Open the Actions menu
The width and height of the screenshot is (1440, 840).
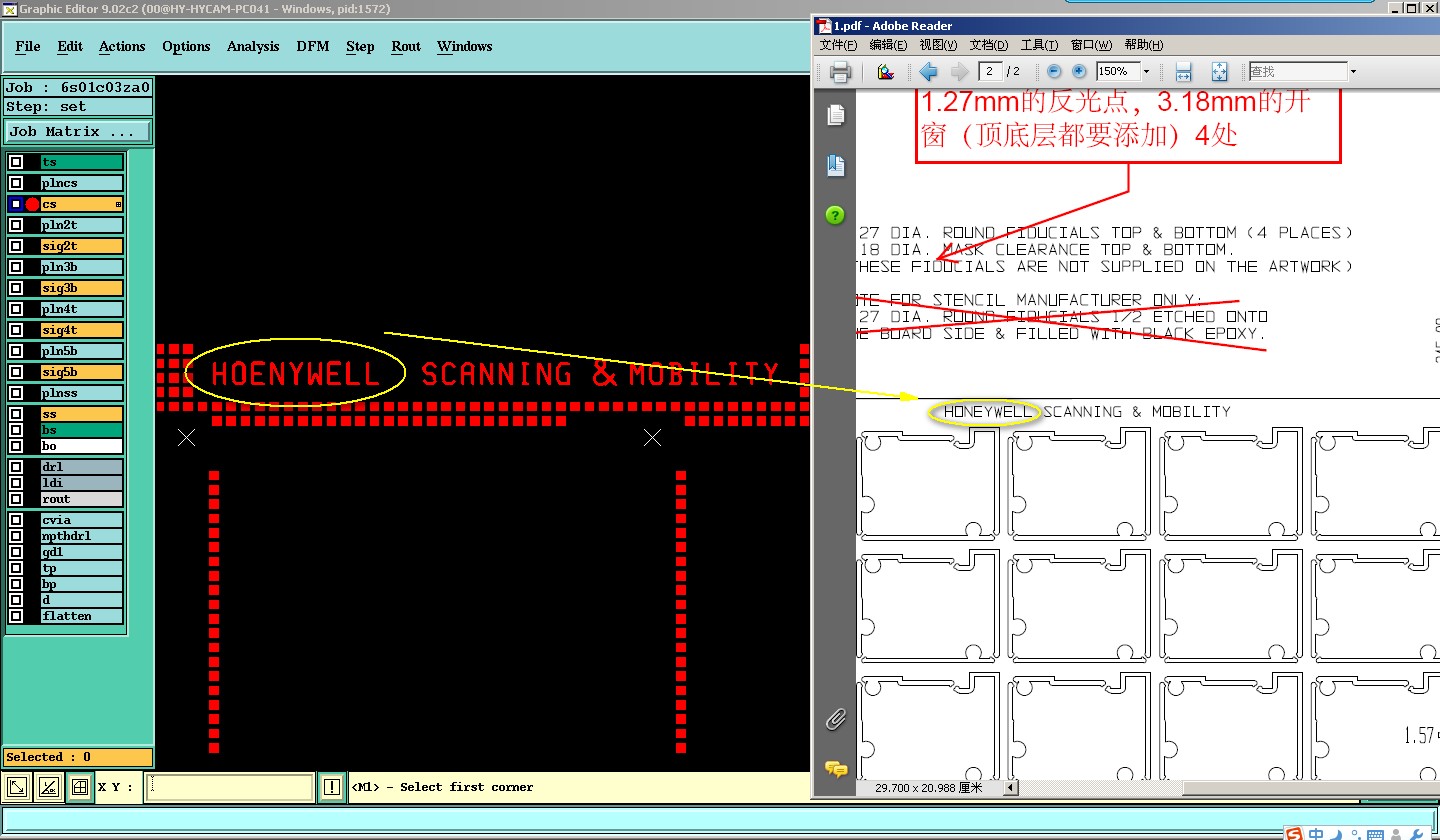click(122, 46)
